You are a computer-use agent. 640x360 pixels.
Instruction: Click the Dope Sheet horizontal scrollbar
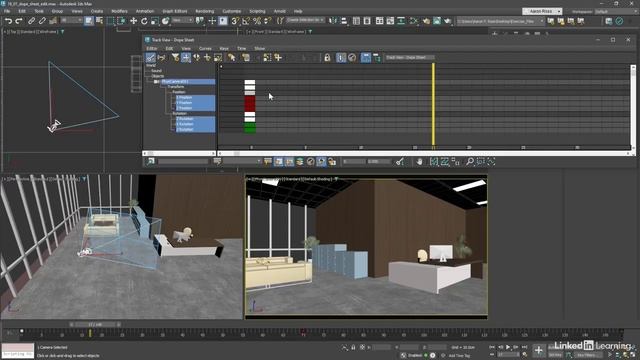coord(424,153)
